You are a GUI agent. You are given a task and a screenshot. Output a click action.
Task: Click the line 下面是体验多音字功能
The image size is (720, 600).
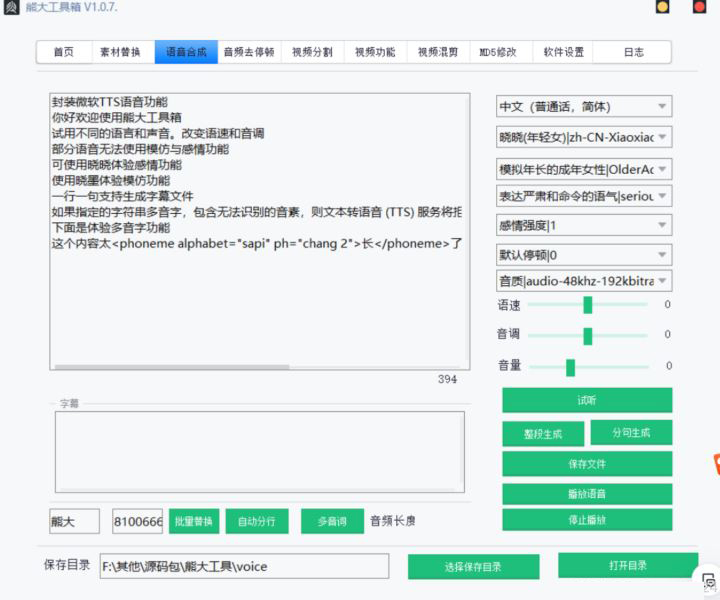click(111, 227)
